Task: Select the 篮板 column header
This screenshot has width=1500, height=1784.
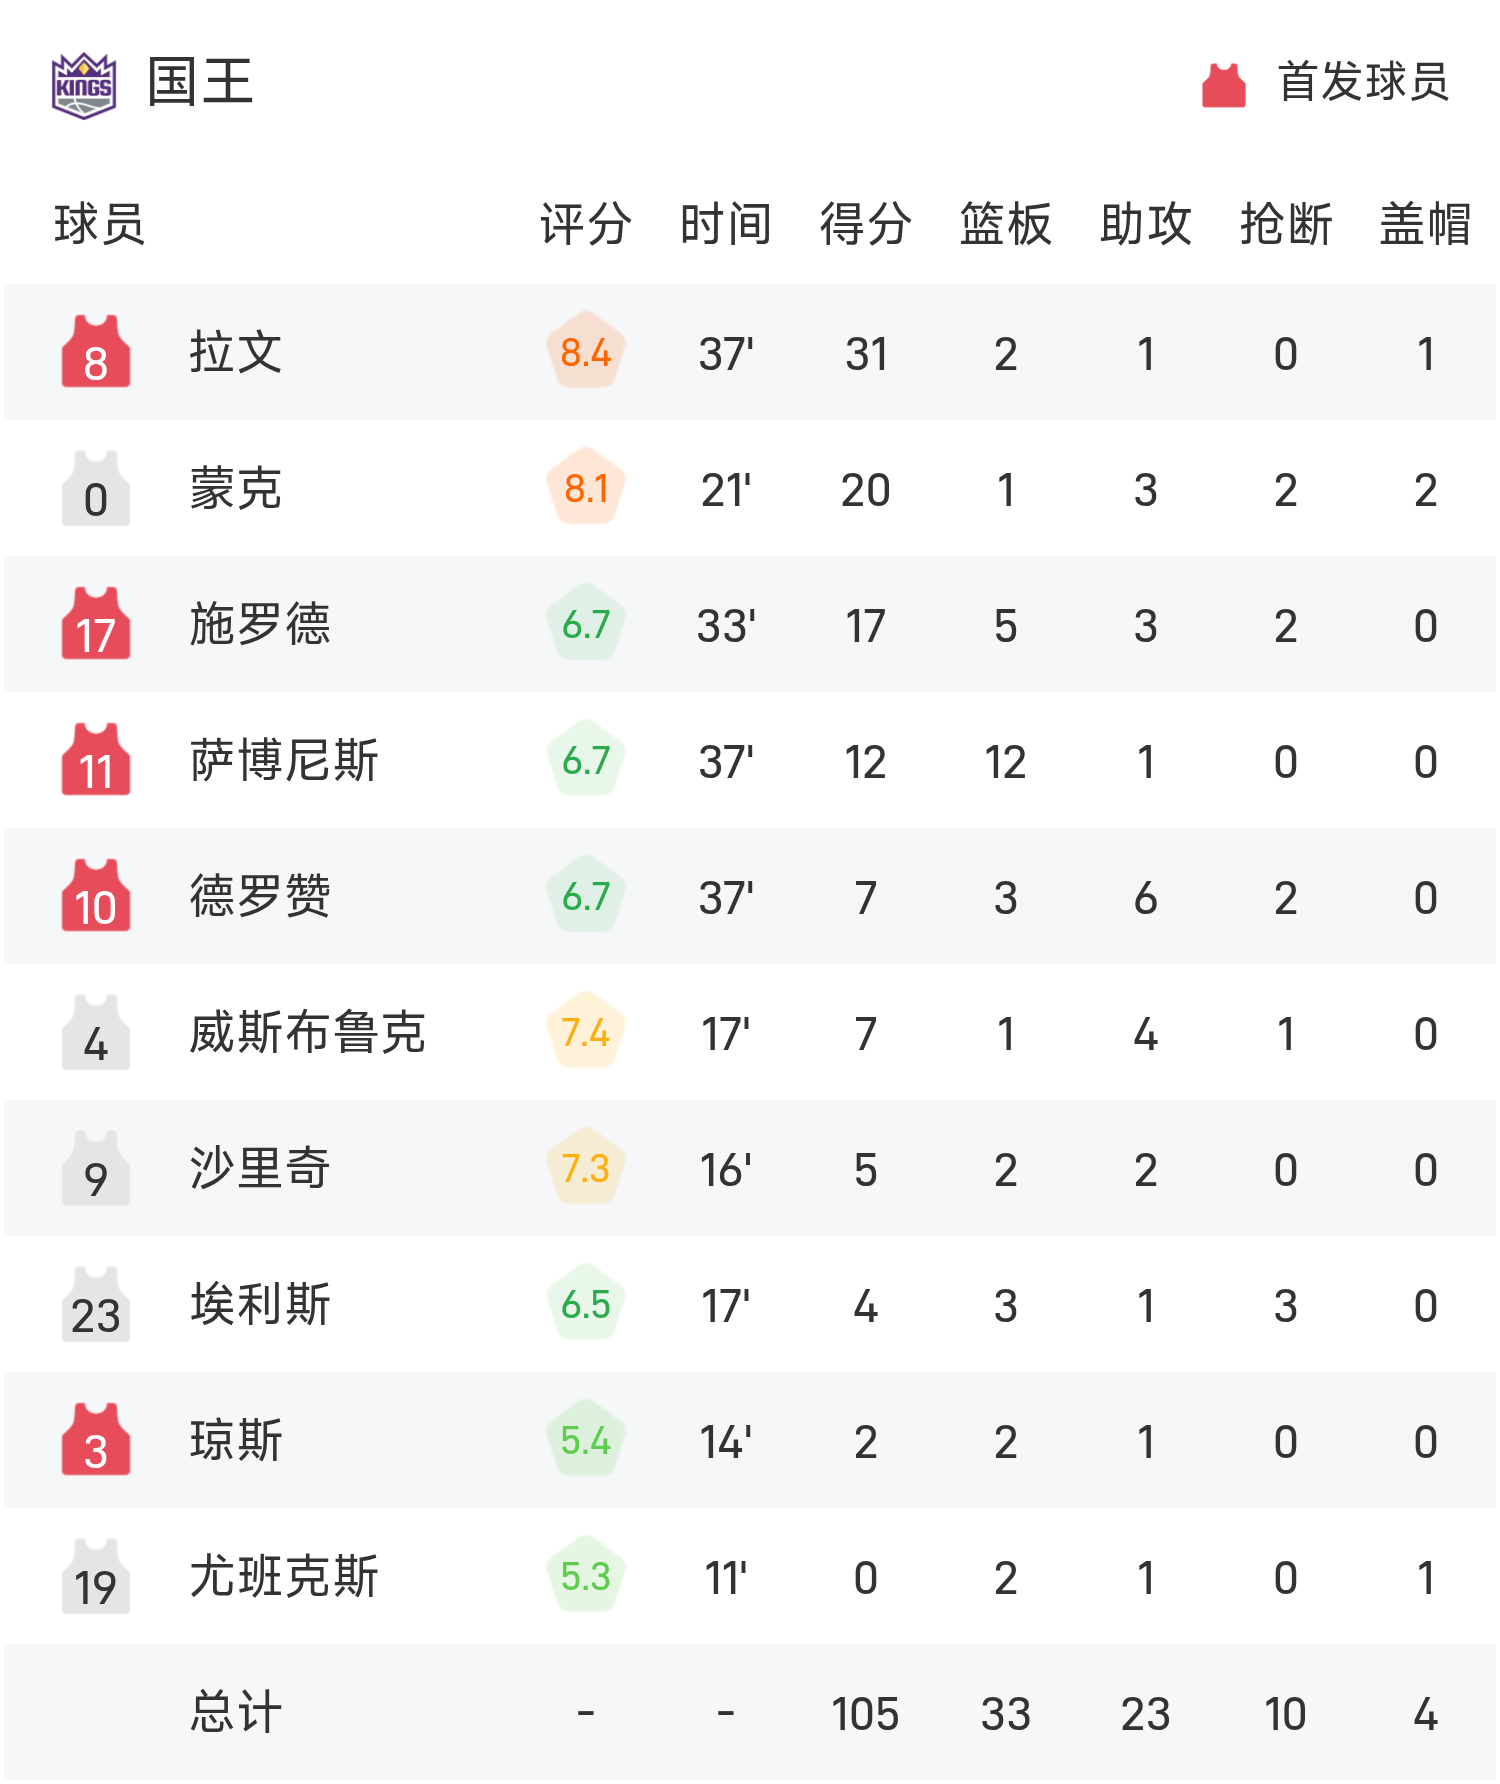Action: [1006, 224]
